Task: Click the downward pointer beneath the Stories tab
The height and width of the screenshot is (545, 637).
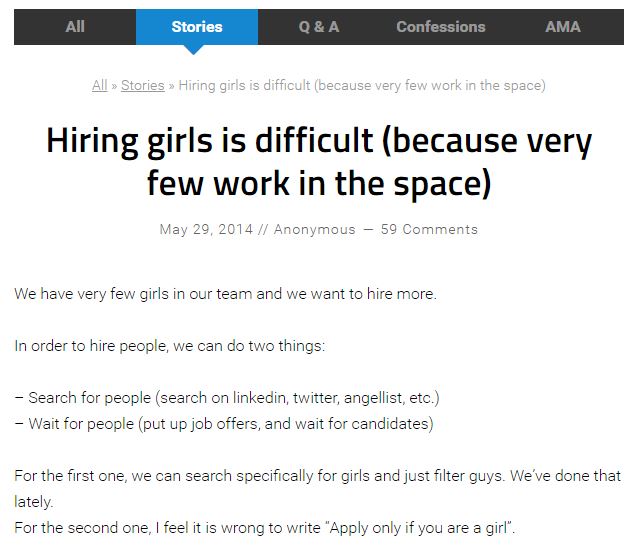Action: (x=196, y=50)
